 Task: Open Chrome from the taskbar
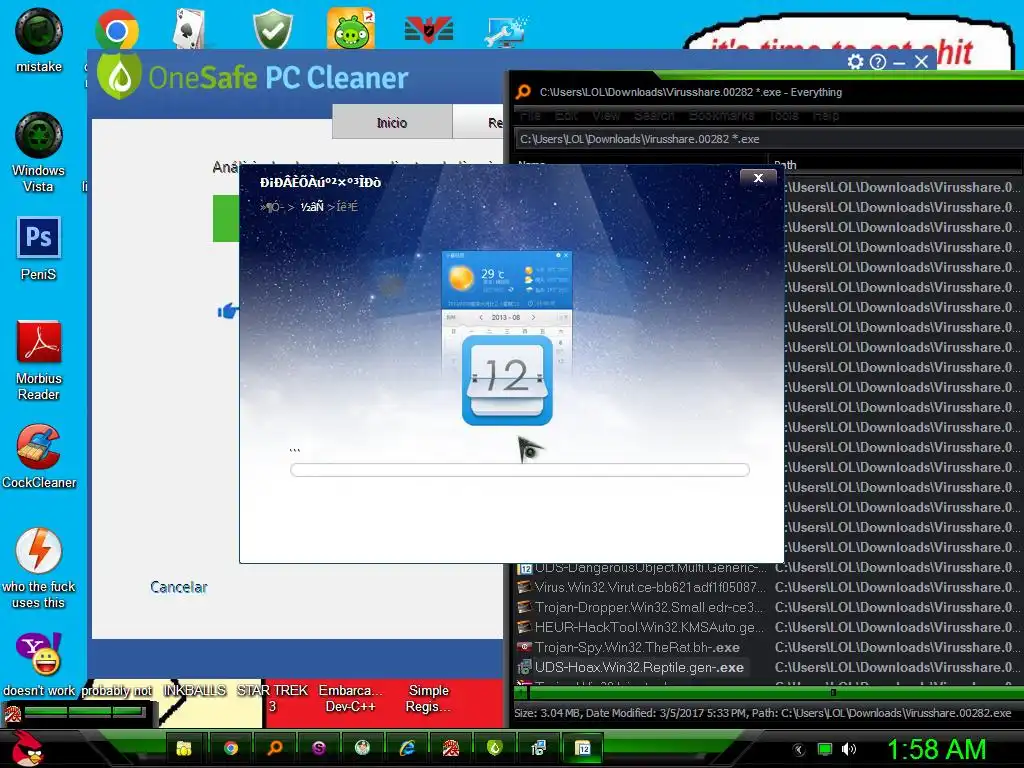pyautogui.click(x=231, y=748)
